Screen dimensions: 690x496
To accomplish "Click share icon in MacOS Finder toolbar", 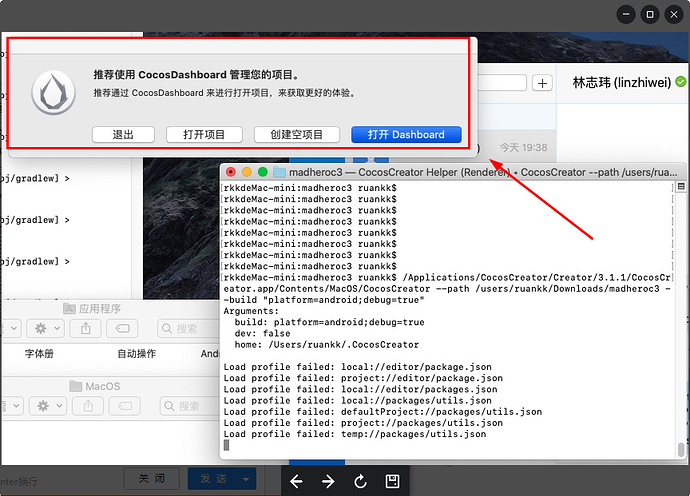I will pyautogui.click(x=88, y=406).
